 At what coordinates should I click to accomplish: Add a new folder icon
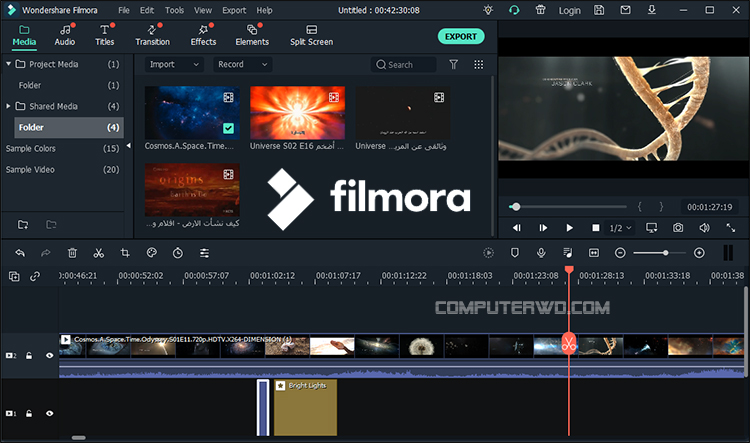[x=23, y=224]
